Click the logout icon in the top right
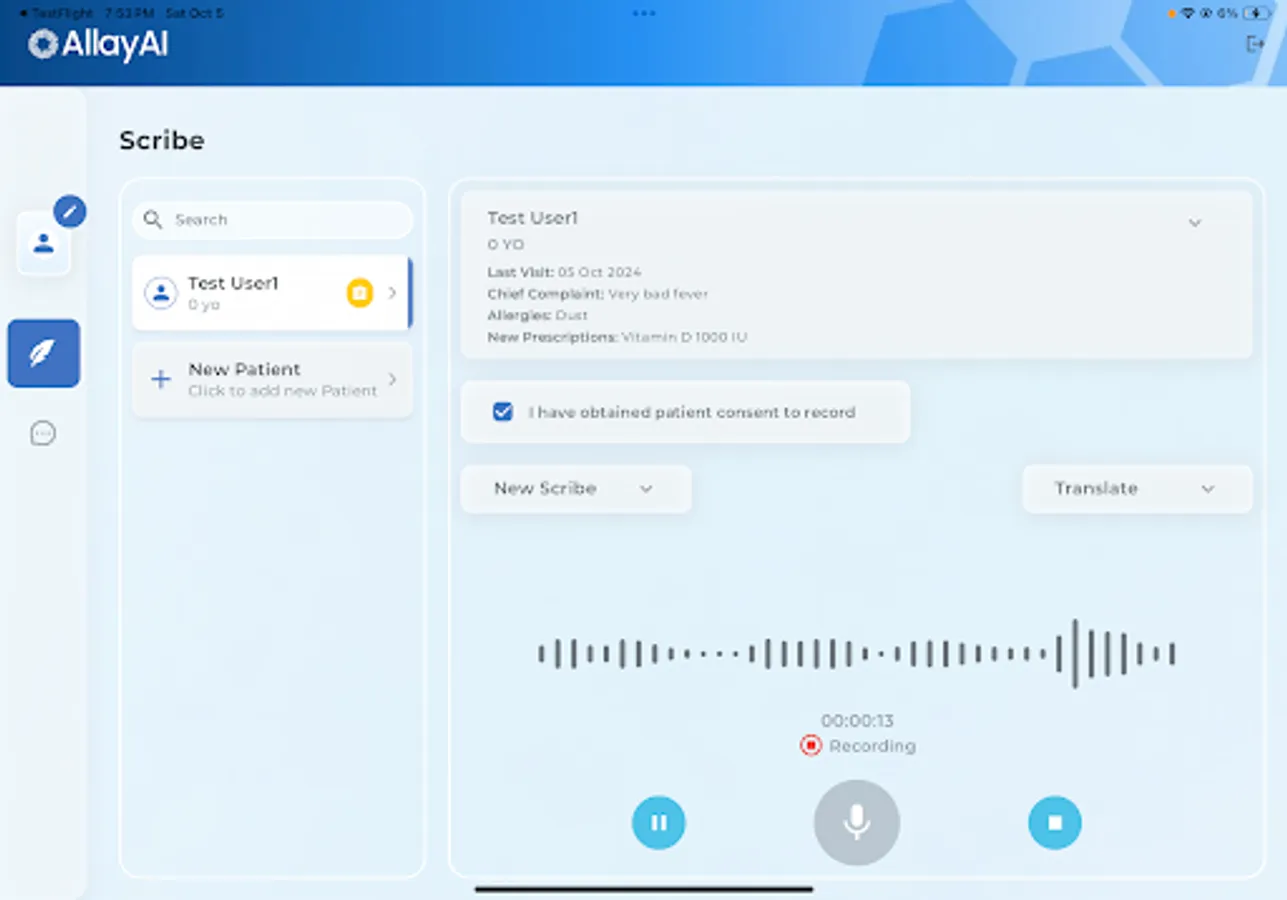This screenshot has height=900, width=1287. (1255, 44)
